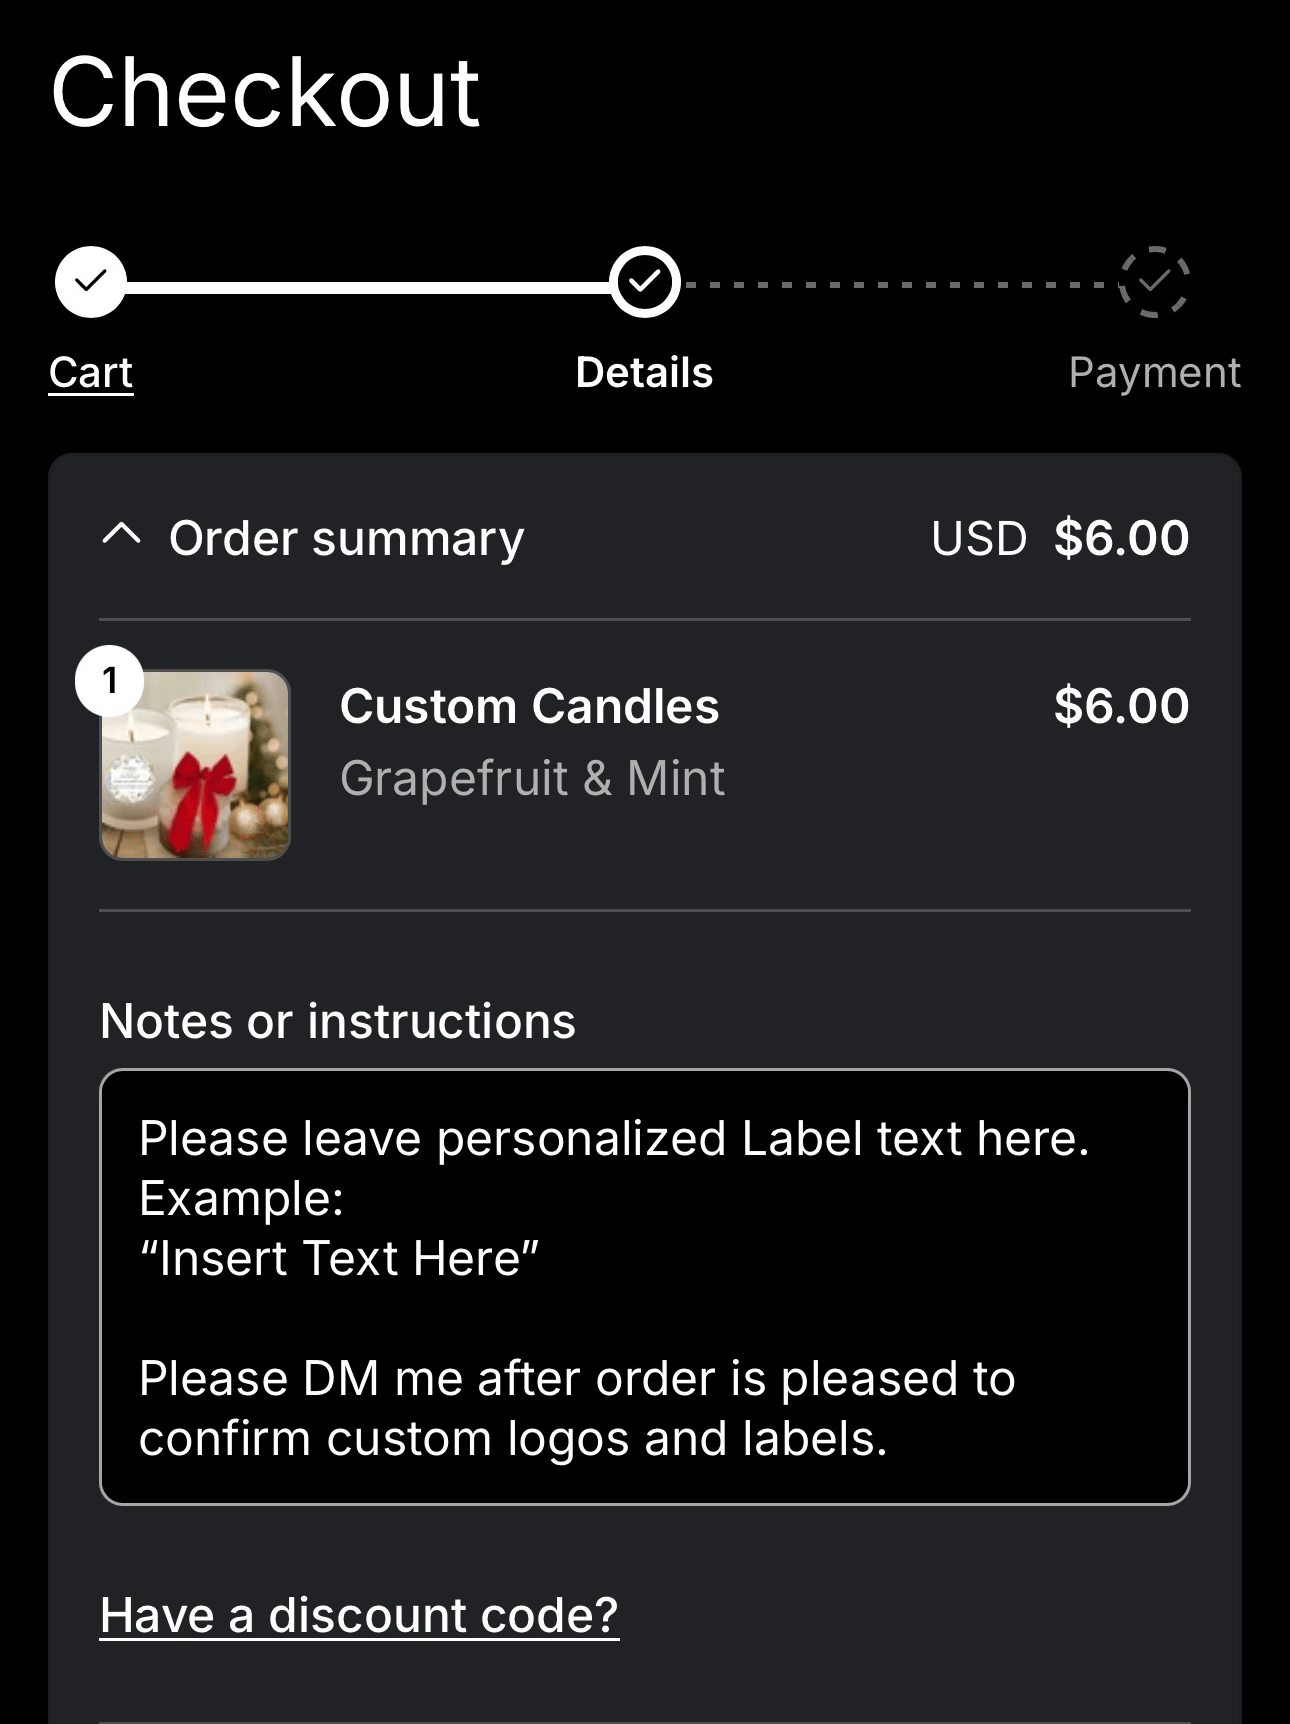Collapse the Order summary chevron
This screenshot has width=1290, height=1724.
pos(121,535)
